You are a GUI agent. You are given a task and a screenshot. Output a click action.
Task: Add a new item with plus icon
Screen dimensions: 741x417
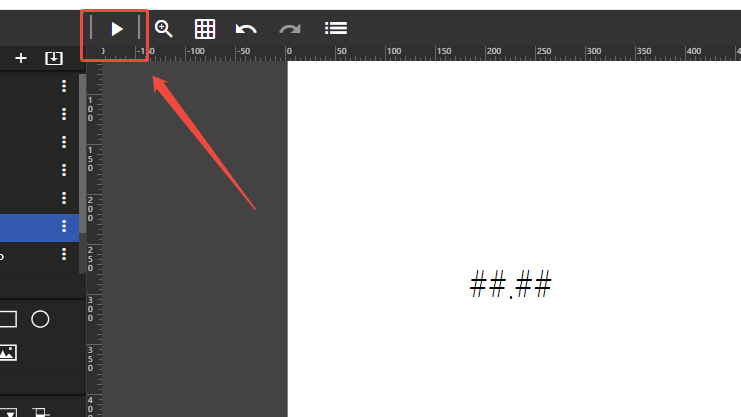(21, 58)
